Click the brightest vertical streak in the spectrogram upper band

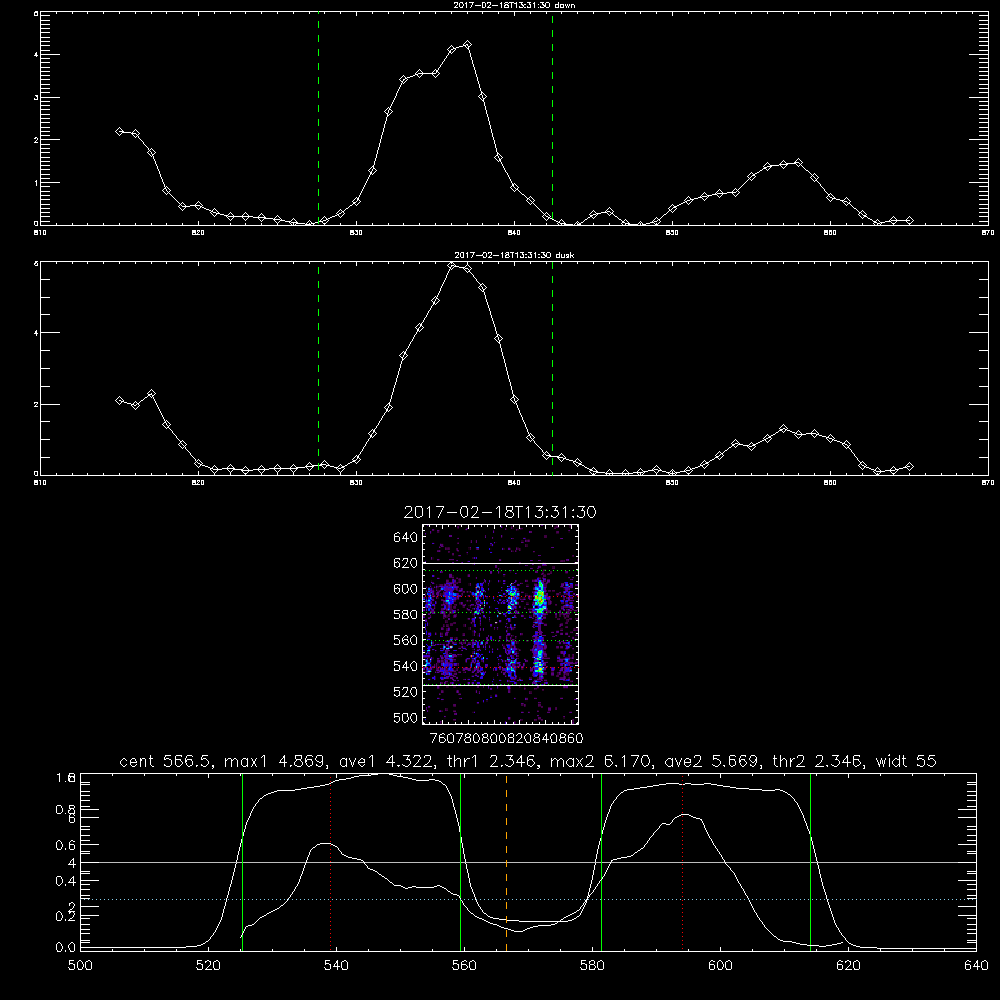[x=540, y=598]
